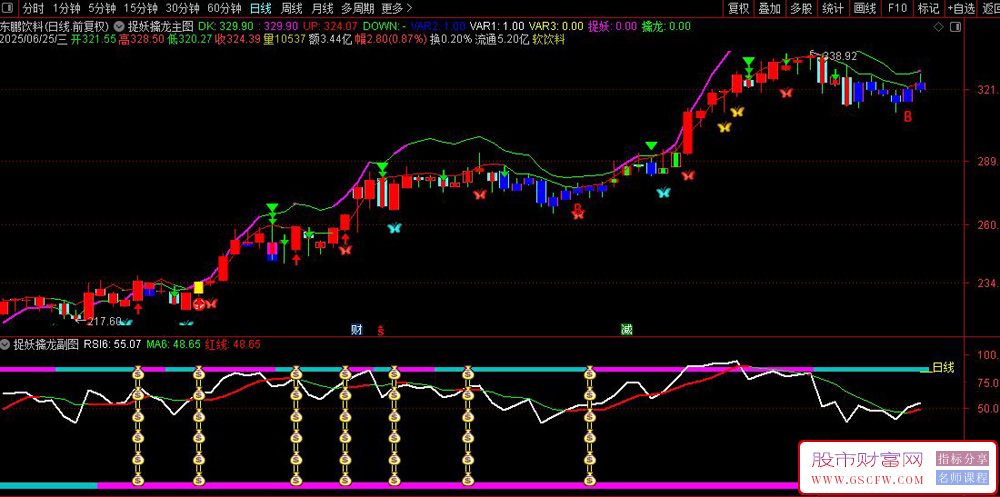Open the 捉妖擒龙主图 indicator dropdown arrow
This screenshot has height=497, width=1000.
pyautogui.click(x=119, y=27)
